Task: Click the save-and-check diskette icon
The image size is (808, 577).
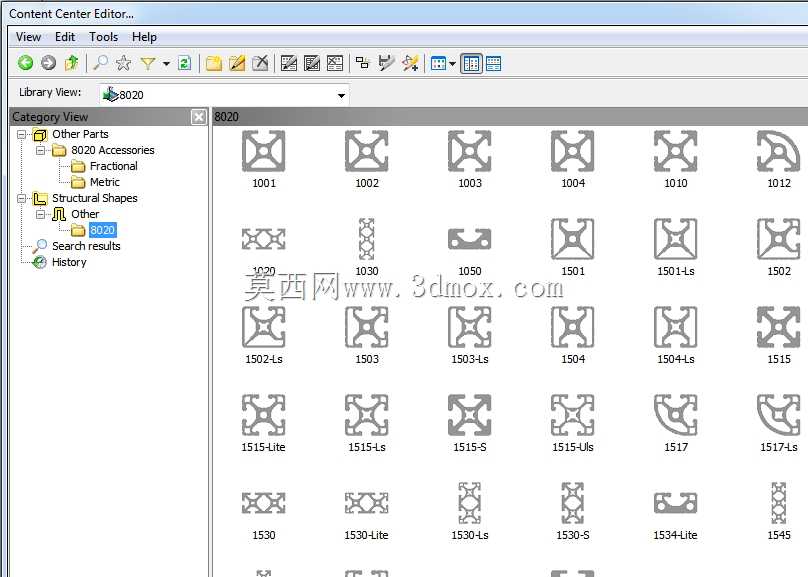Action: pyautogui.click(x=386, y=63)
